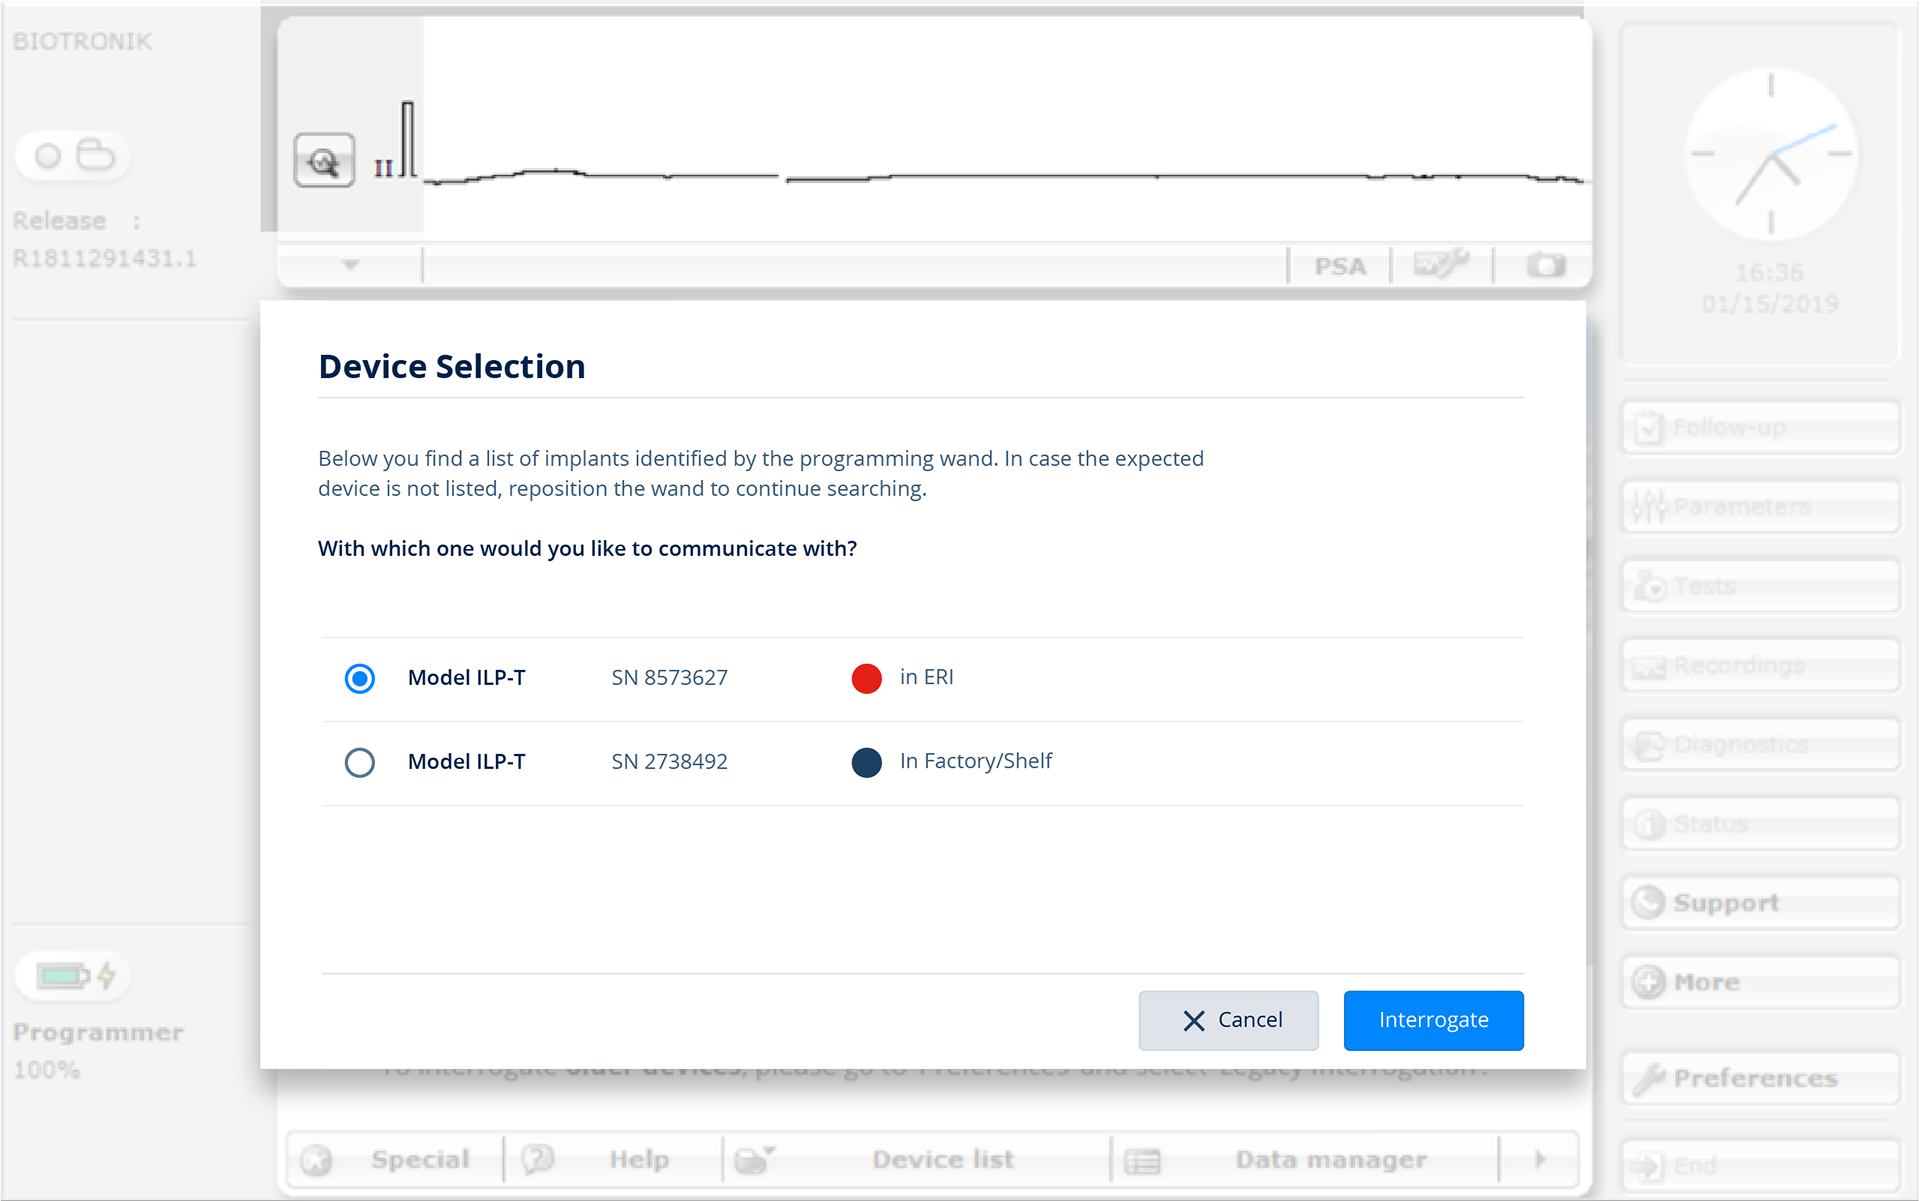Screen dimensions: 1920x1201
Task: Click the Follow-up checklist icon
Action: pos(1648,428)
